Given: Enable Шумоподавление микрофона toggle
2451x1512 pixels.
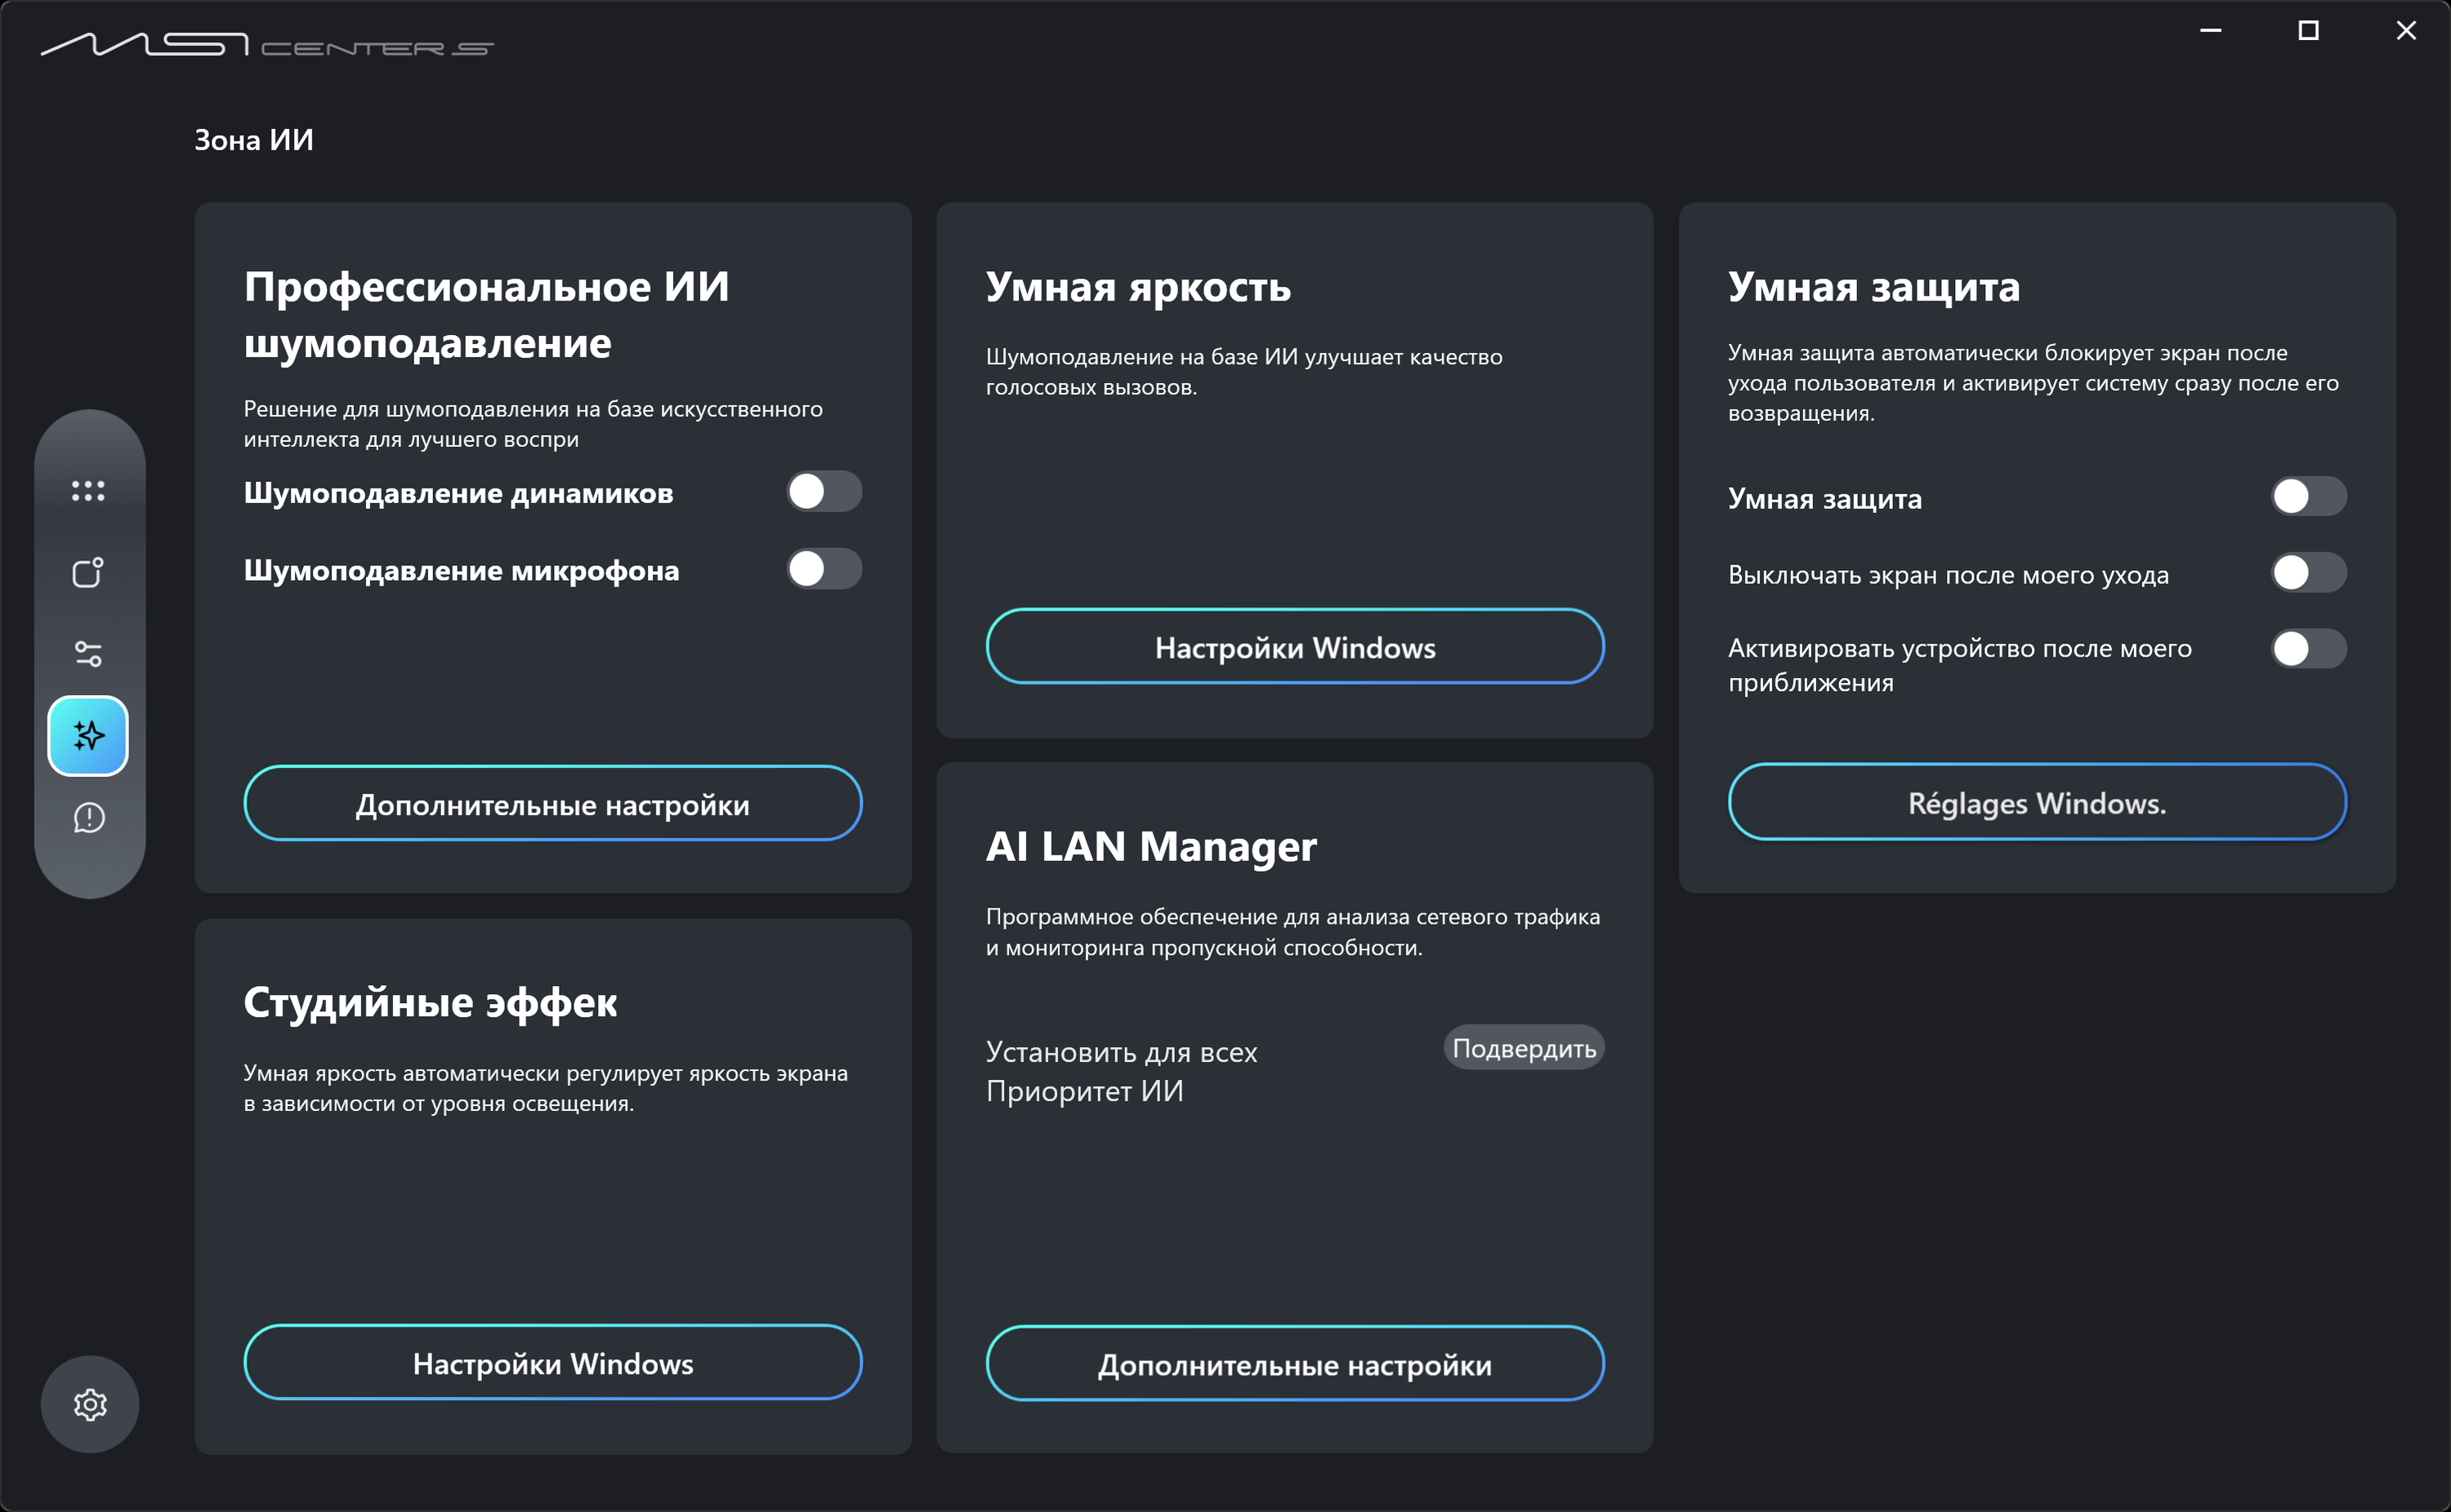Looking at the screenshot, I should 824,569.
